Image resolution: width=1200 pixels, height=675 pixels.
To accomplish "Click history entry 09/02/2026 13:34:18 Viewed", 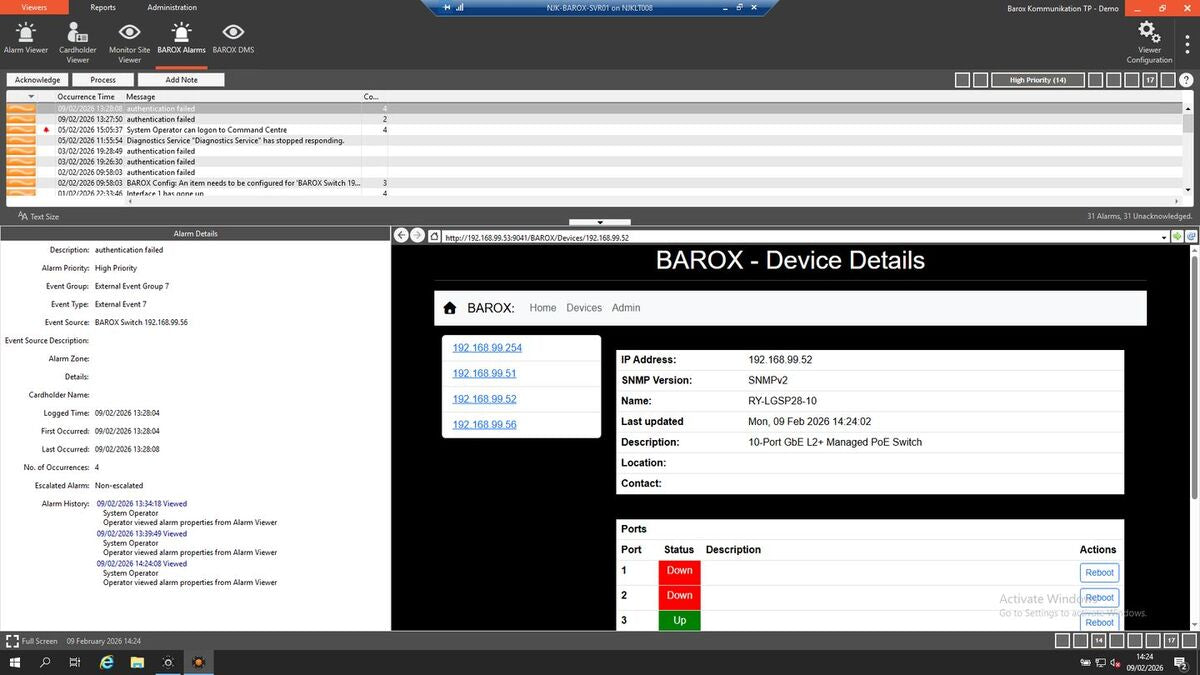I will pos(142,504).
